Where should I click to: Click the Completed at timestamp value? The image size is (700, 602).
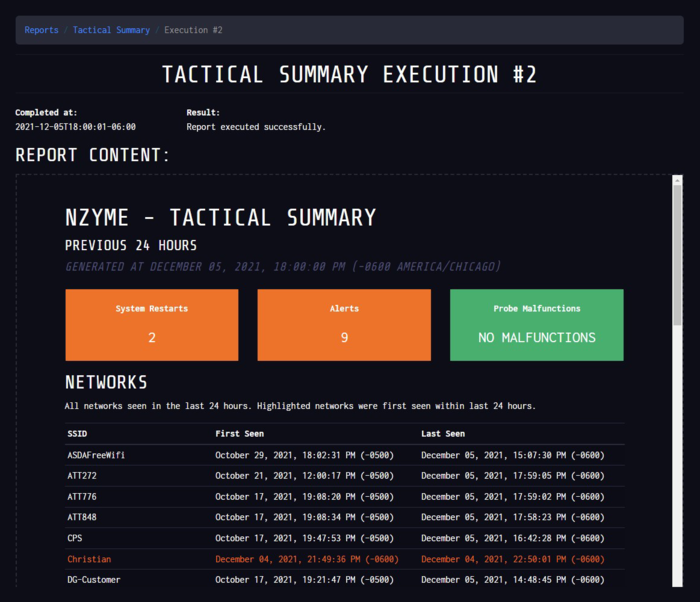[75, 127]
